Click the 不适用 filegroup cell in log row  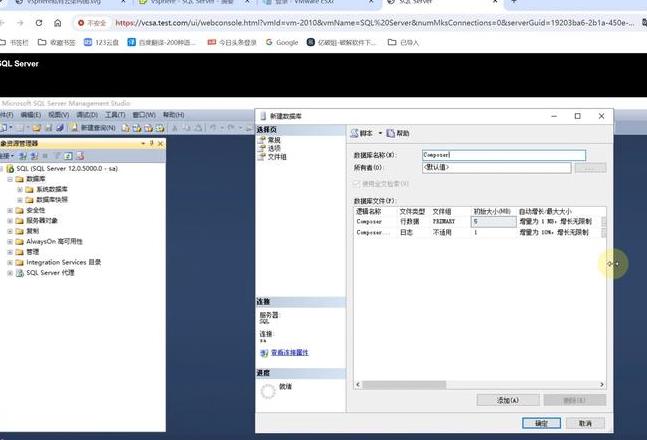tap(450, 232)
